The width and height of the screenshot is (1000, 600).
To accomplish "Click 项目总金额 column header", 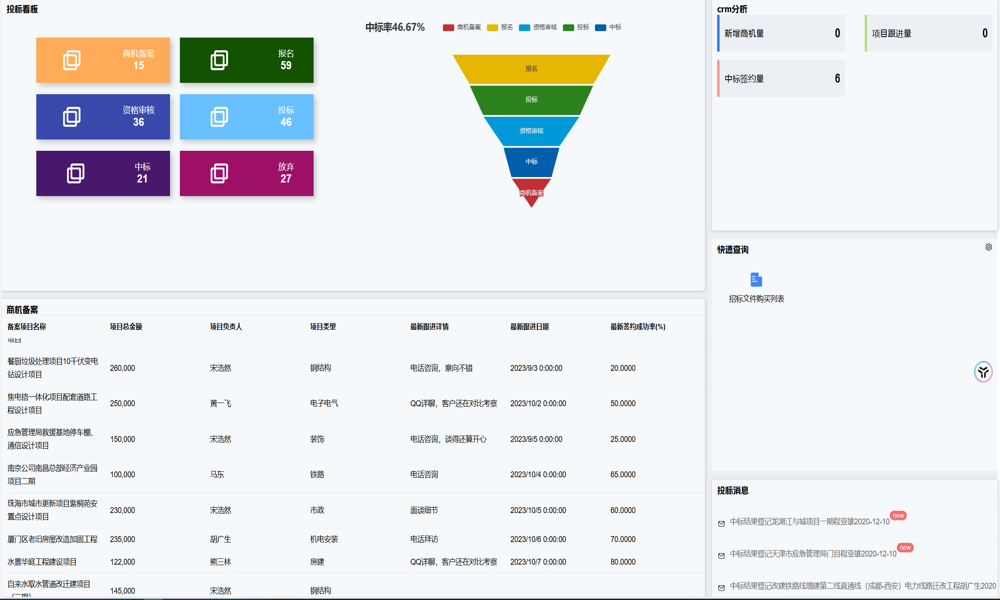I will pos(126,327).
